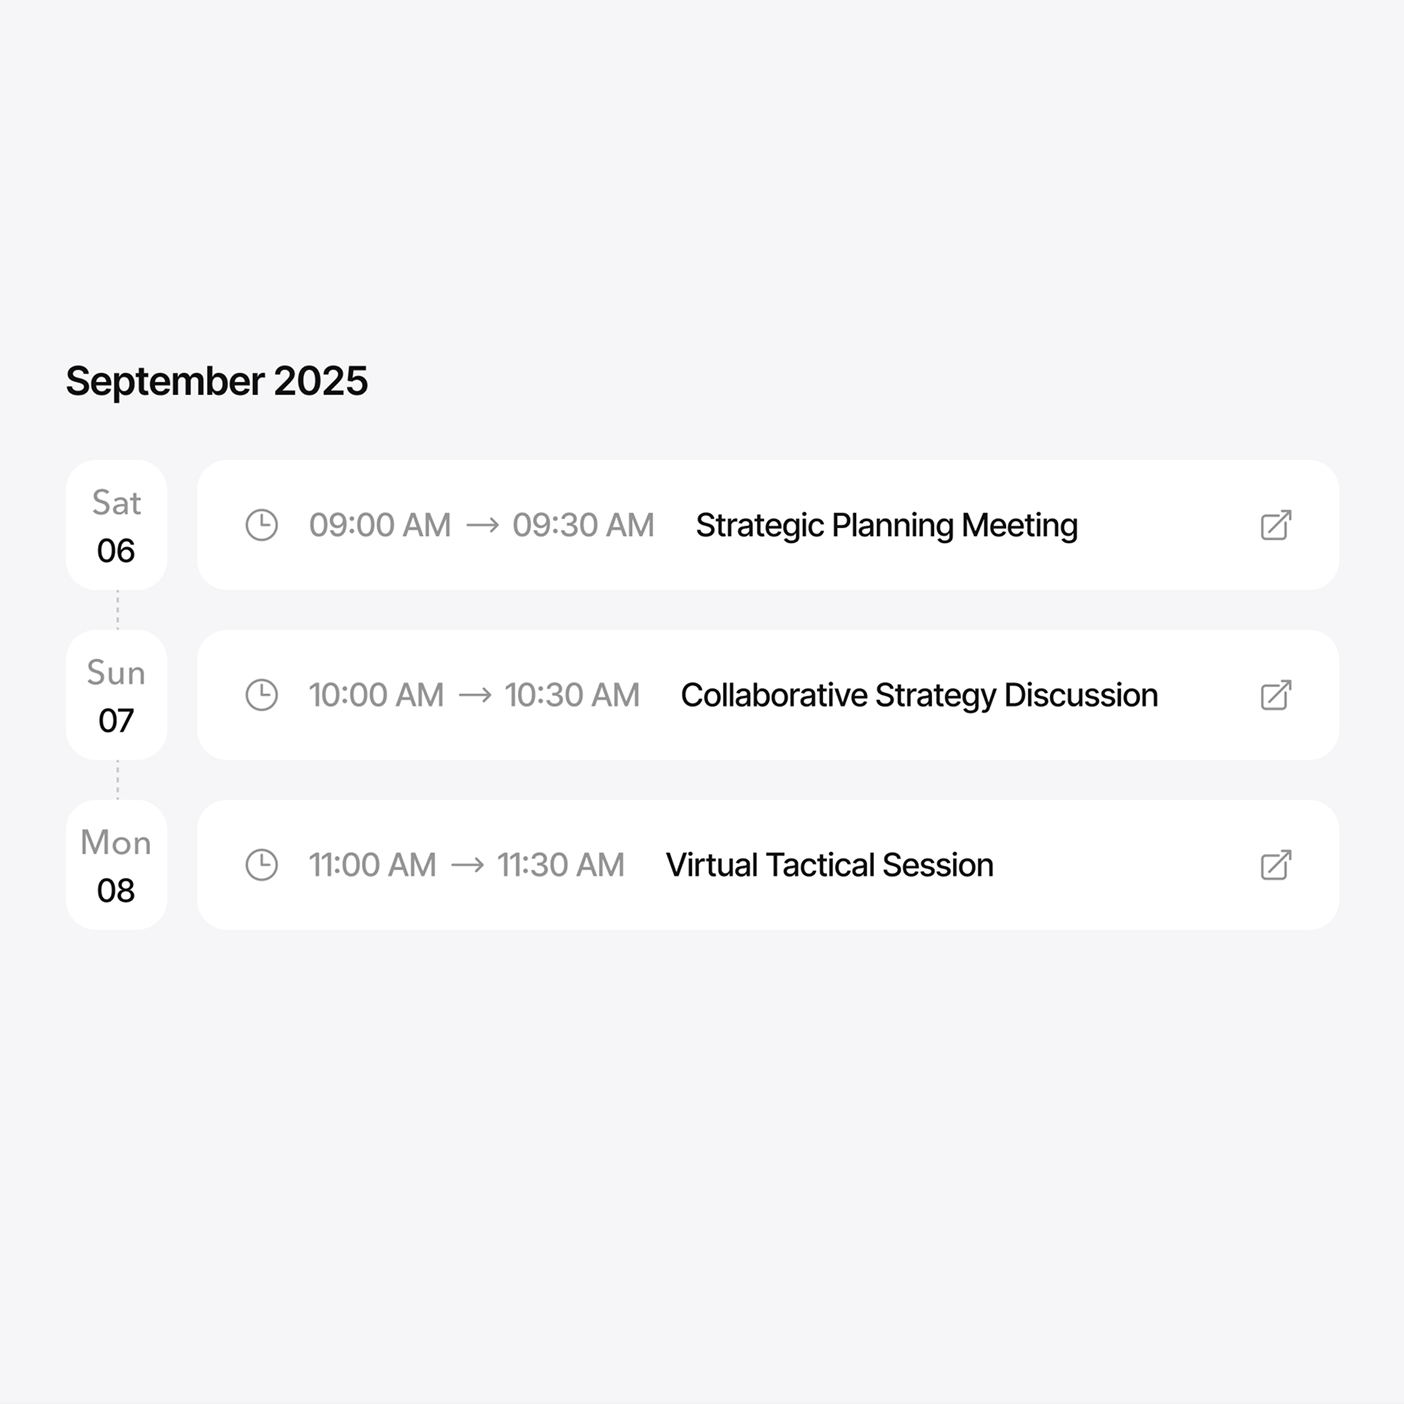Click the 10:00 AM start time
Image resolution: width=1404 pixels, height=1404 pixels.
click(376, 695)
